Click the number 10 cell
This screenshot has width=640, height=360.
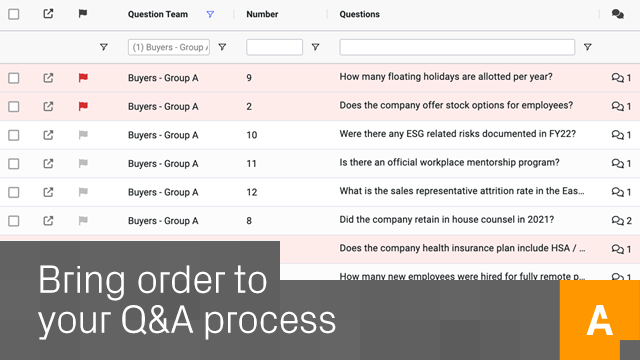251,135
